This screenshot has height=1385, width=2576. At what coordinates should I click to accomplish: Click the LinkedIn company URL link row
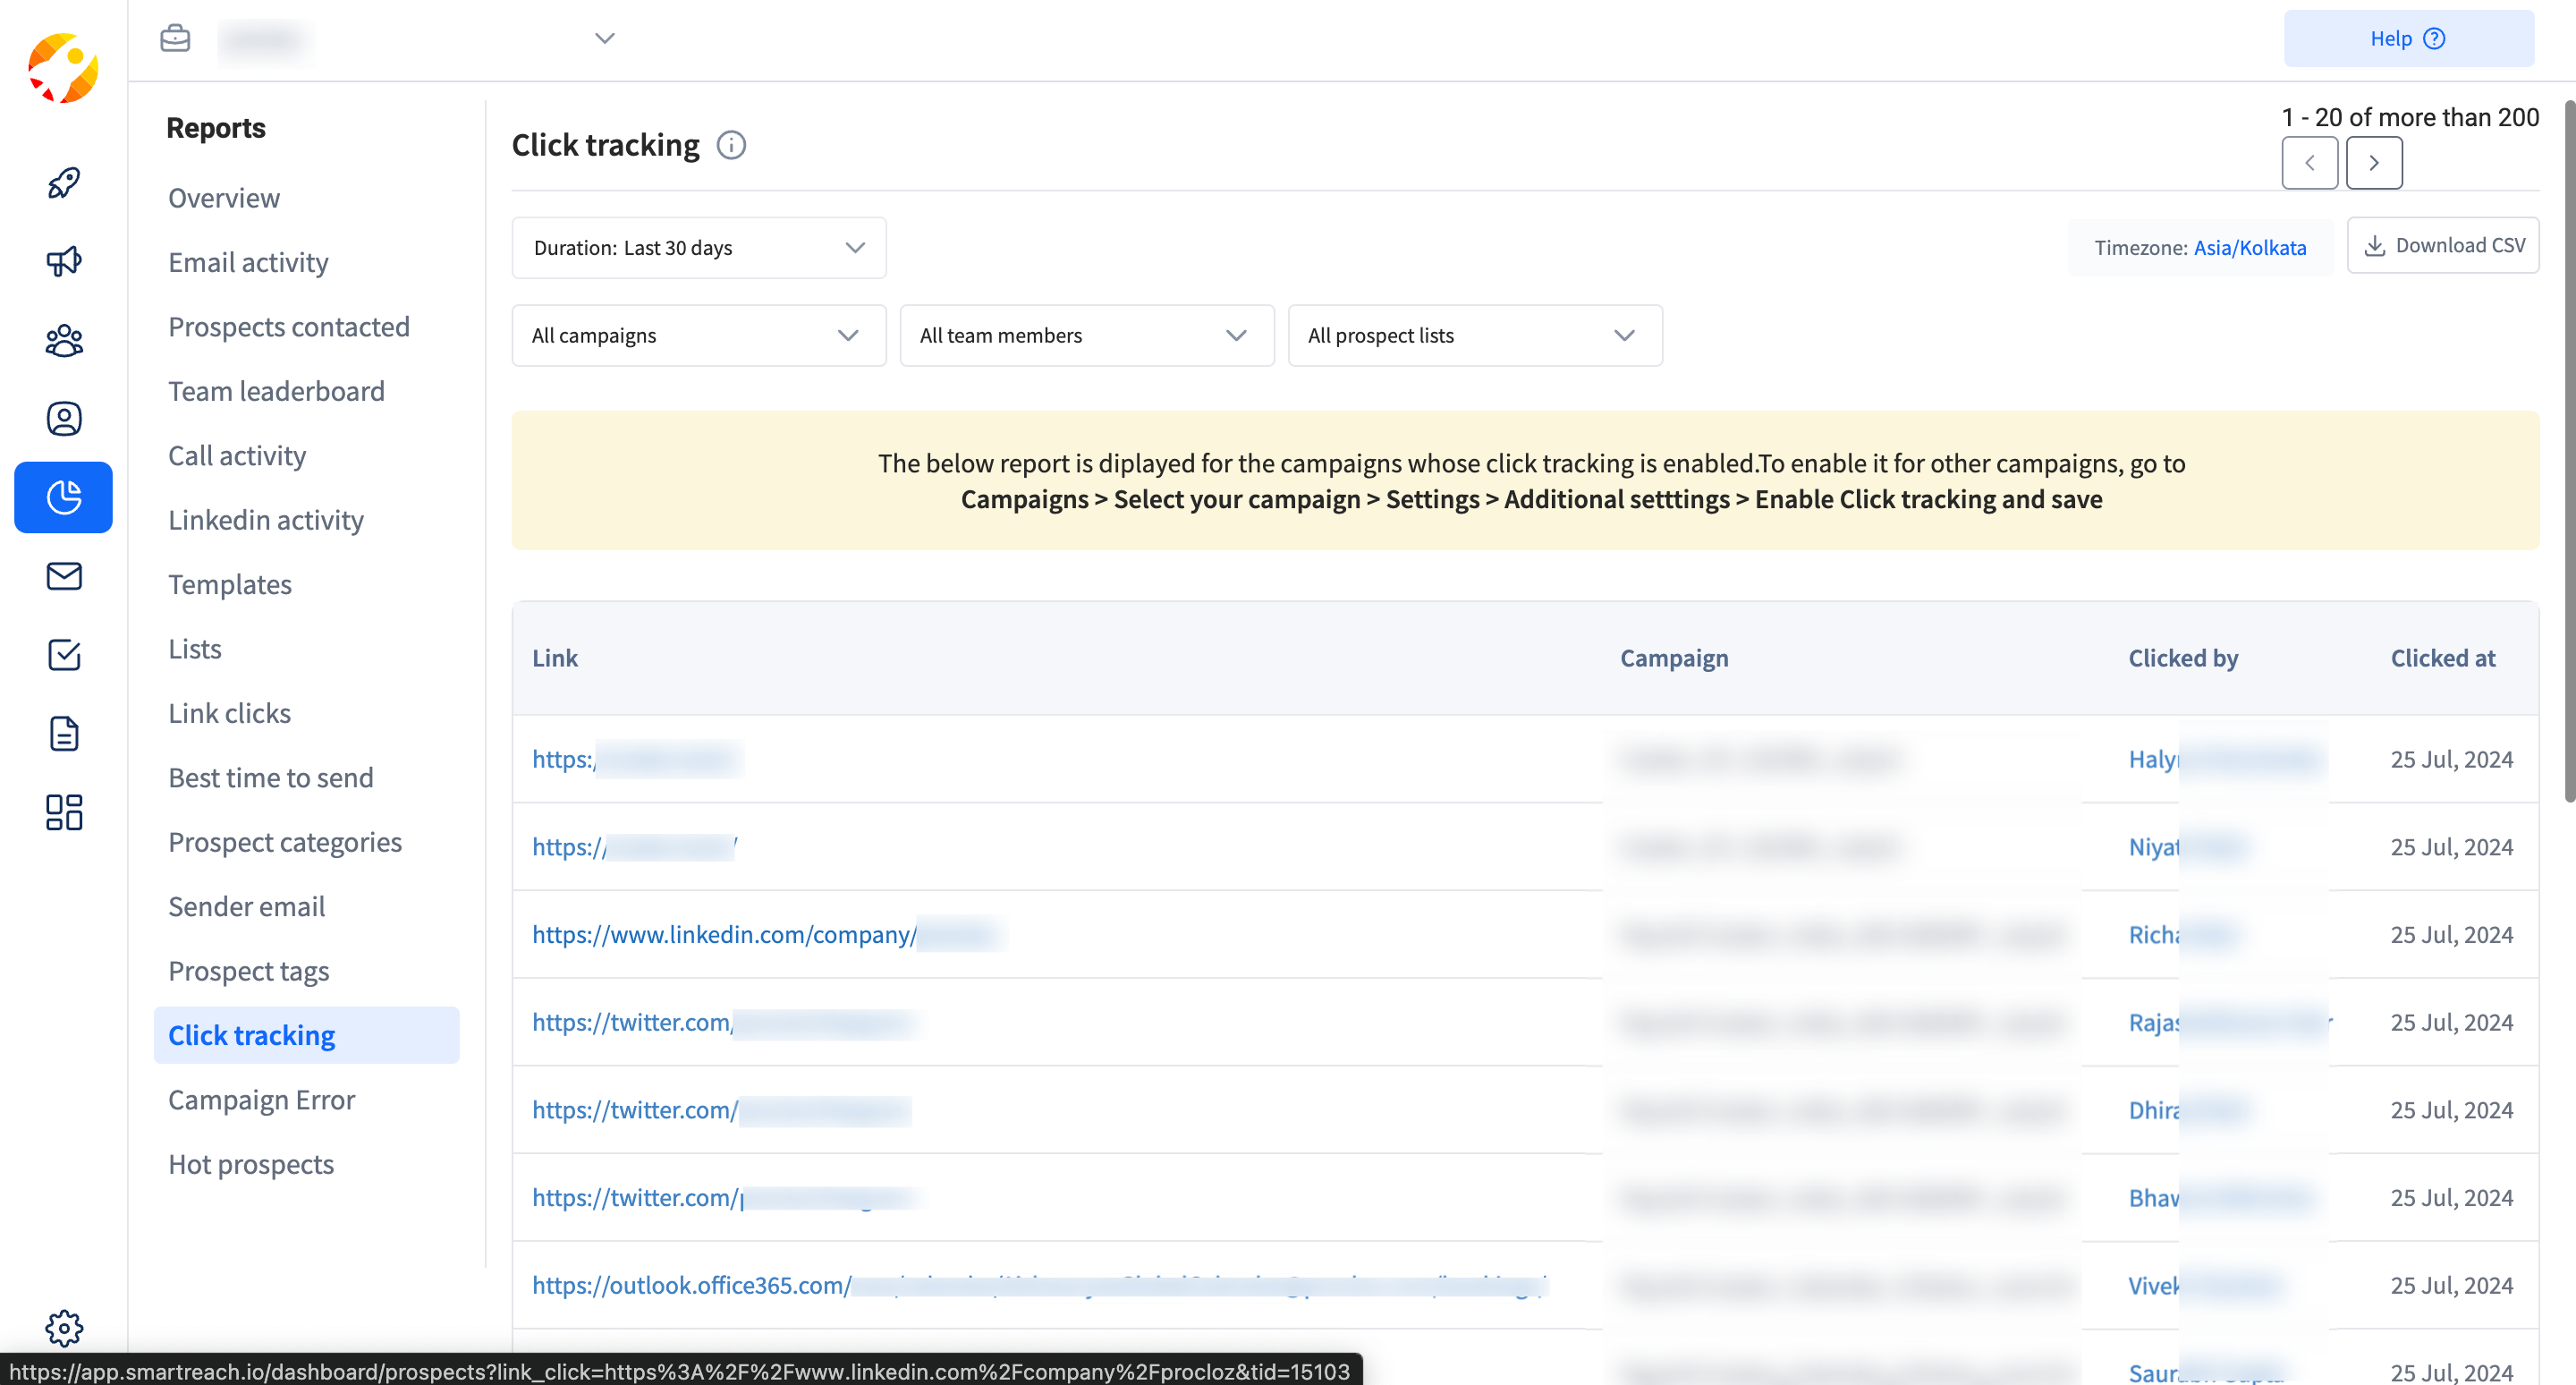[767, 933]
